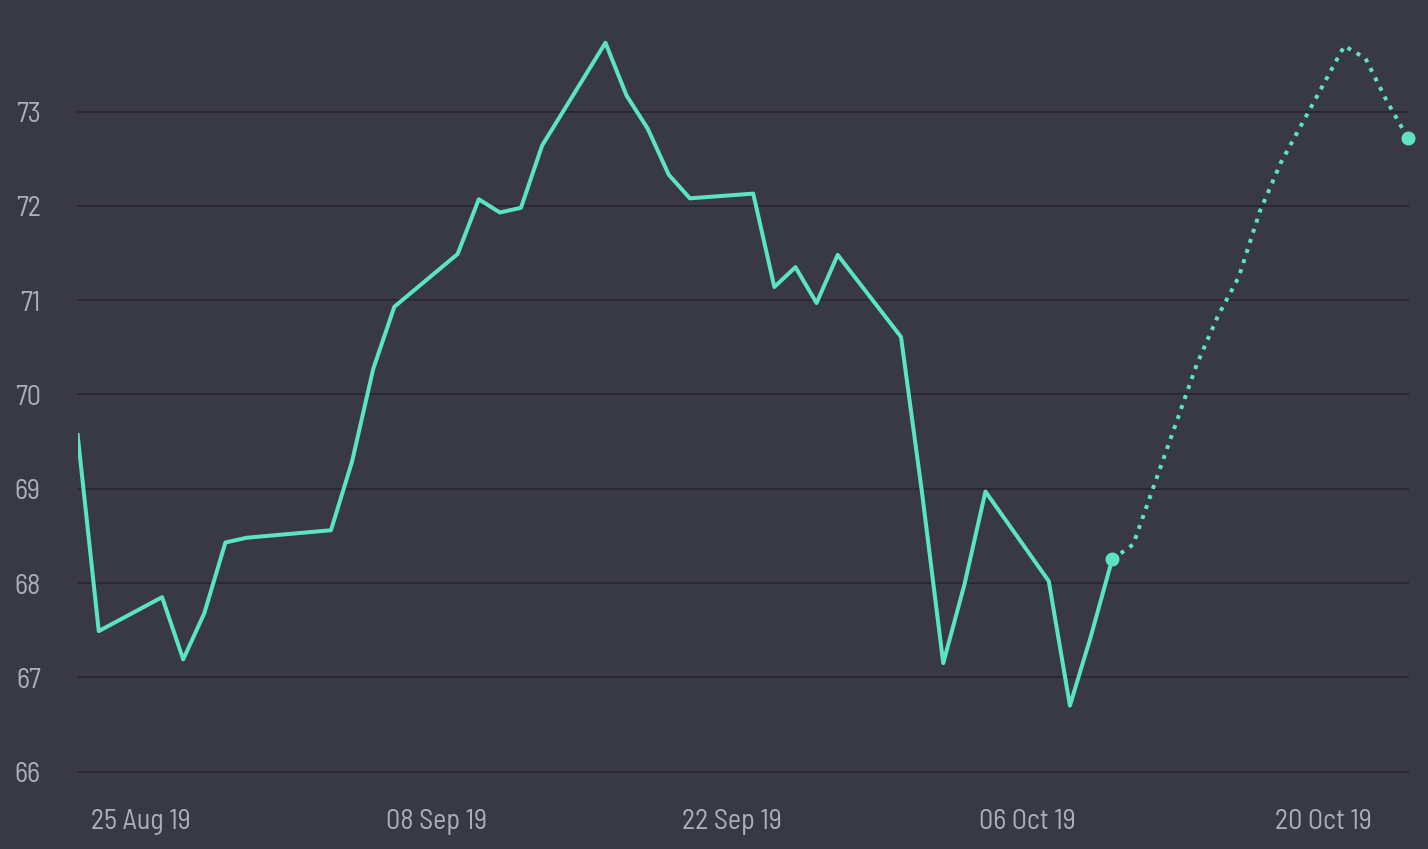
Task: Select the 25 Aug 19 date label
Action: point(140,820)
